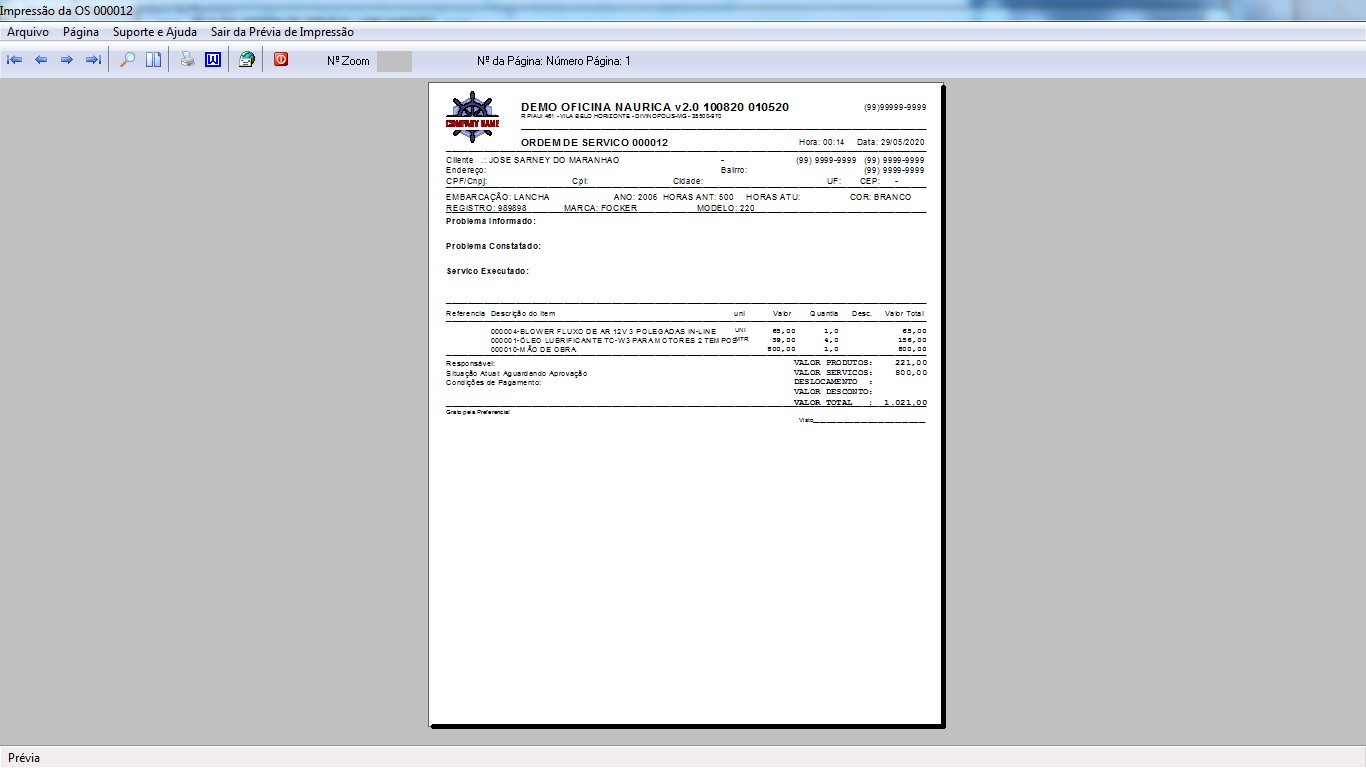Viewport: 1366px width, 768px height.
Task: Click item '000010-MÃO DE OBRA'
Action: click(x=535, y=349)
